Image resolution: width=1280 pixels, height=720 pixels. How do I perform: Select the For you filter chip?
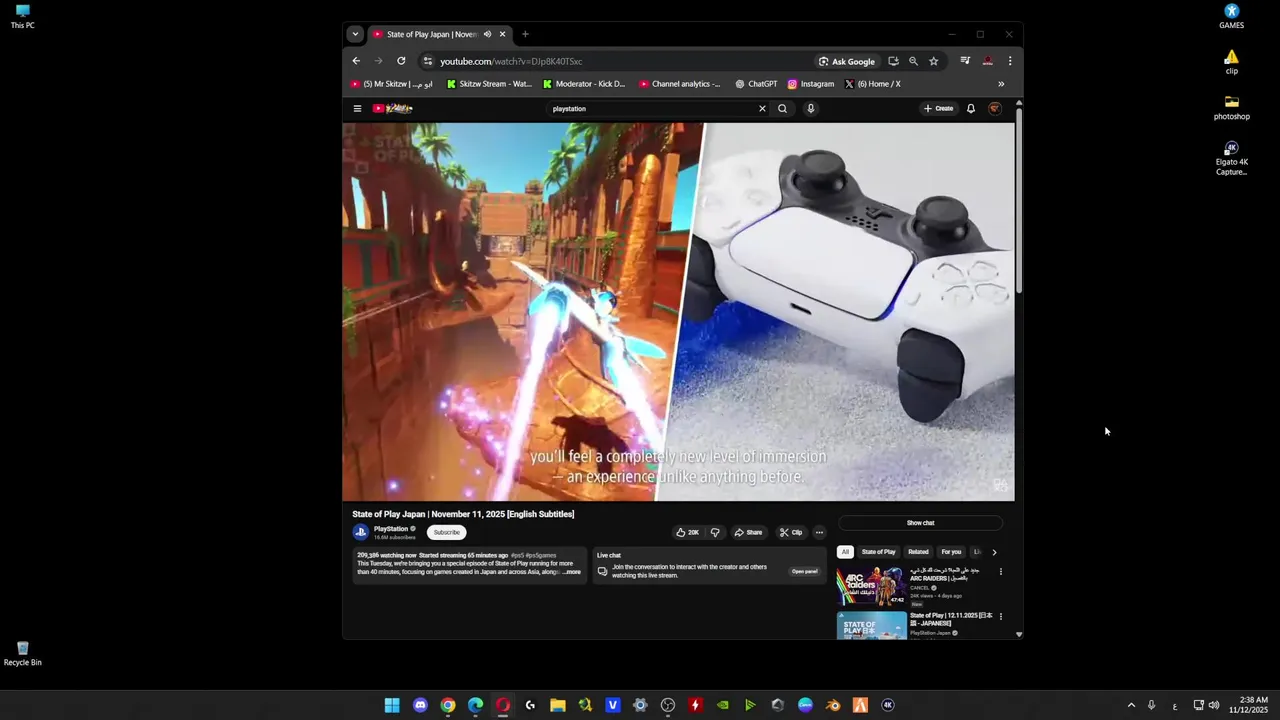pos(951,552)
